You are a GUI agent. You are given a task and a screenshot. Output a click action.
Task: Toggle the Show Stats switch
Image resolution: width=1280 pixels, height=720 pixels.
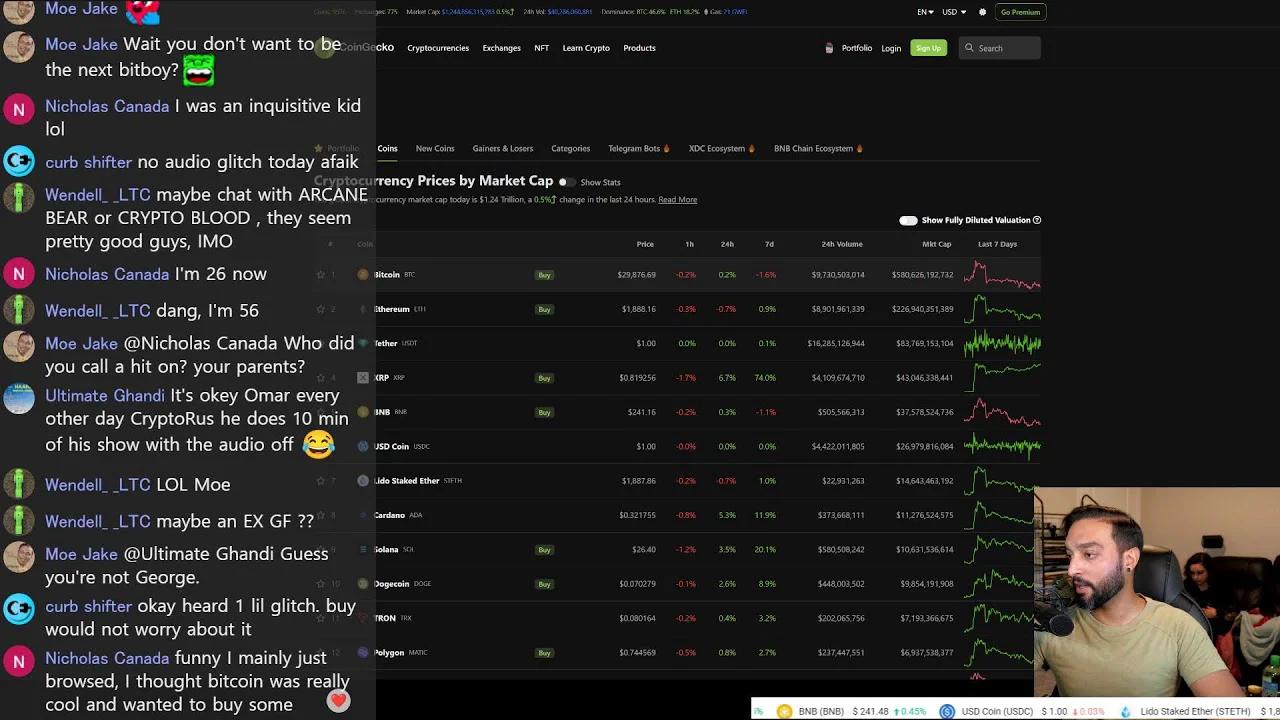click(566, 182)
